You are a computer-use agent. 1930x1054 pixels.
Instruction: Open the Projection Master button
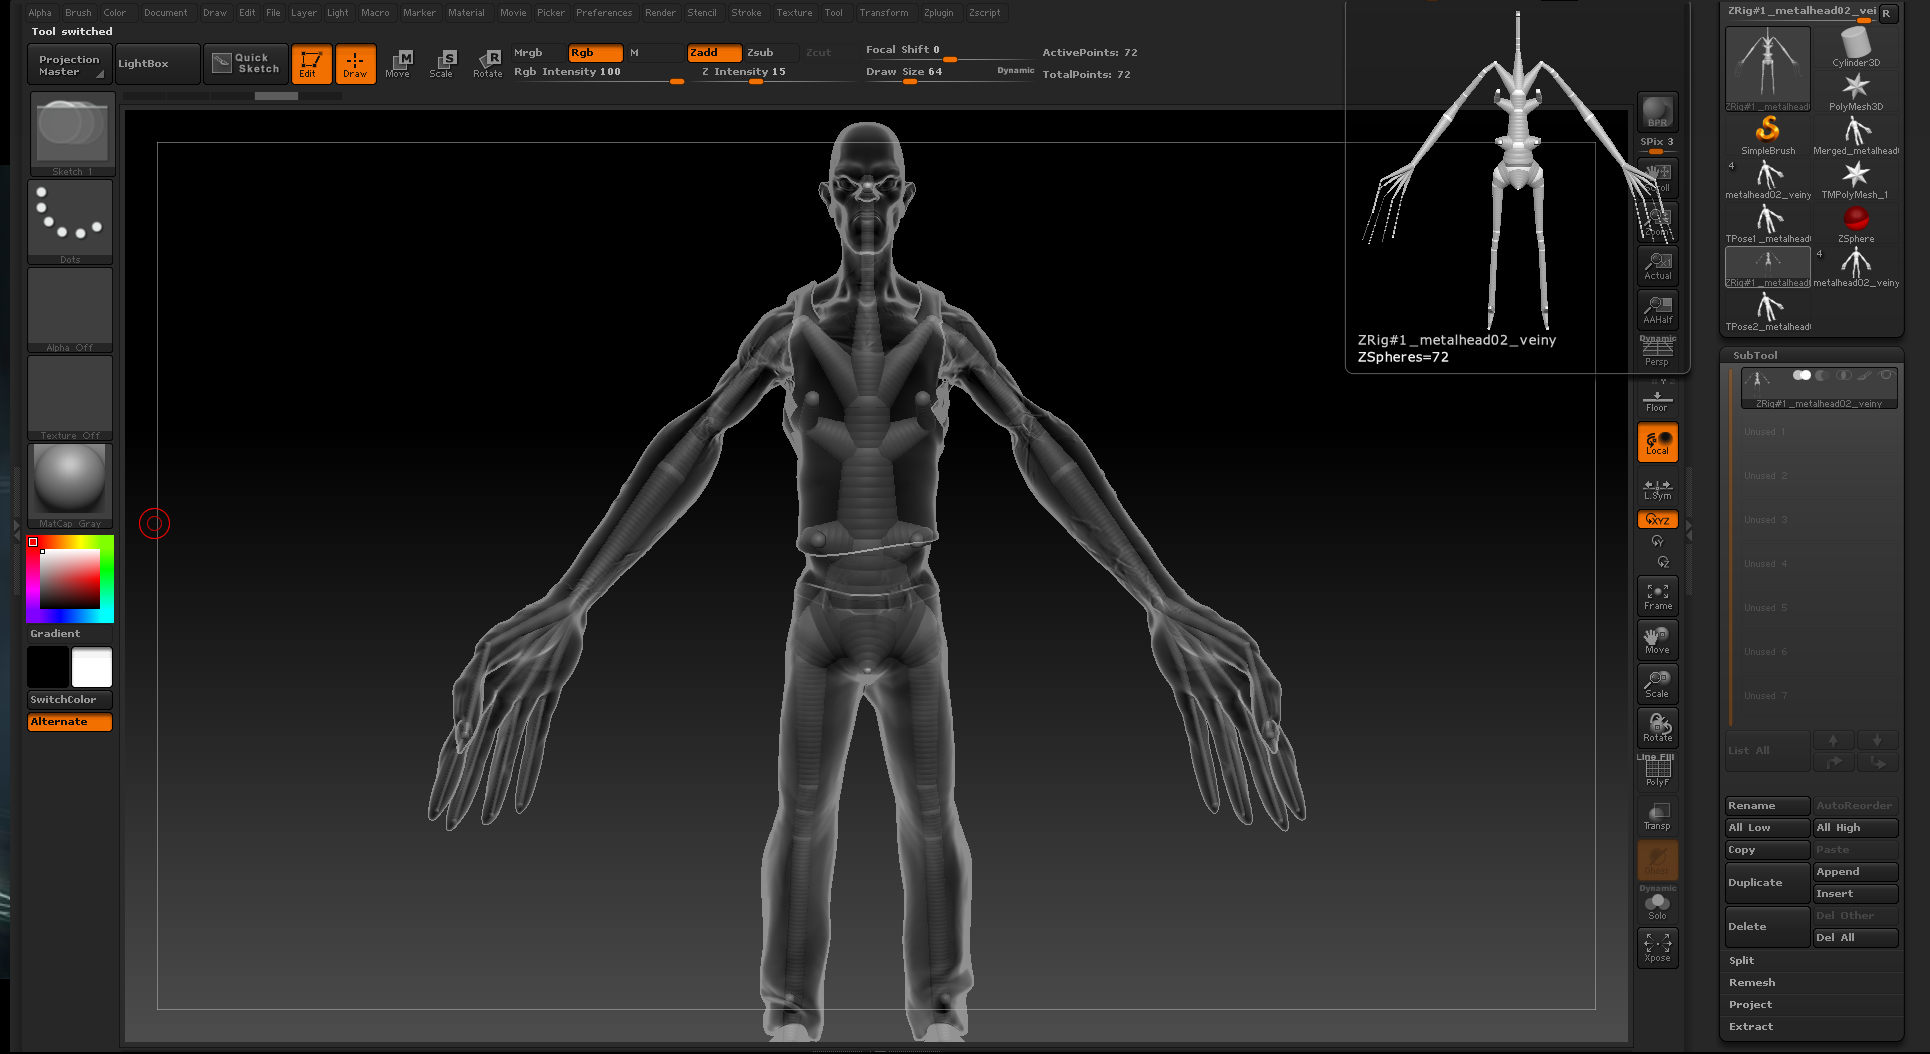(69, 65)
